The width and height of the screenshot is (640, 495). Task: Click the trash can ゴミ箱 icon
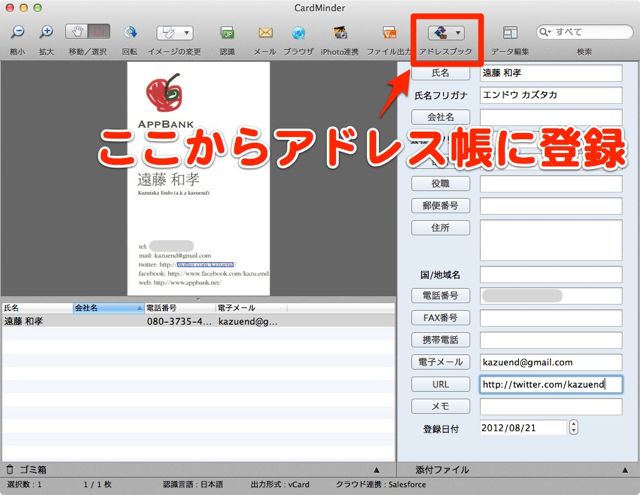[10, 470]
